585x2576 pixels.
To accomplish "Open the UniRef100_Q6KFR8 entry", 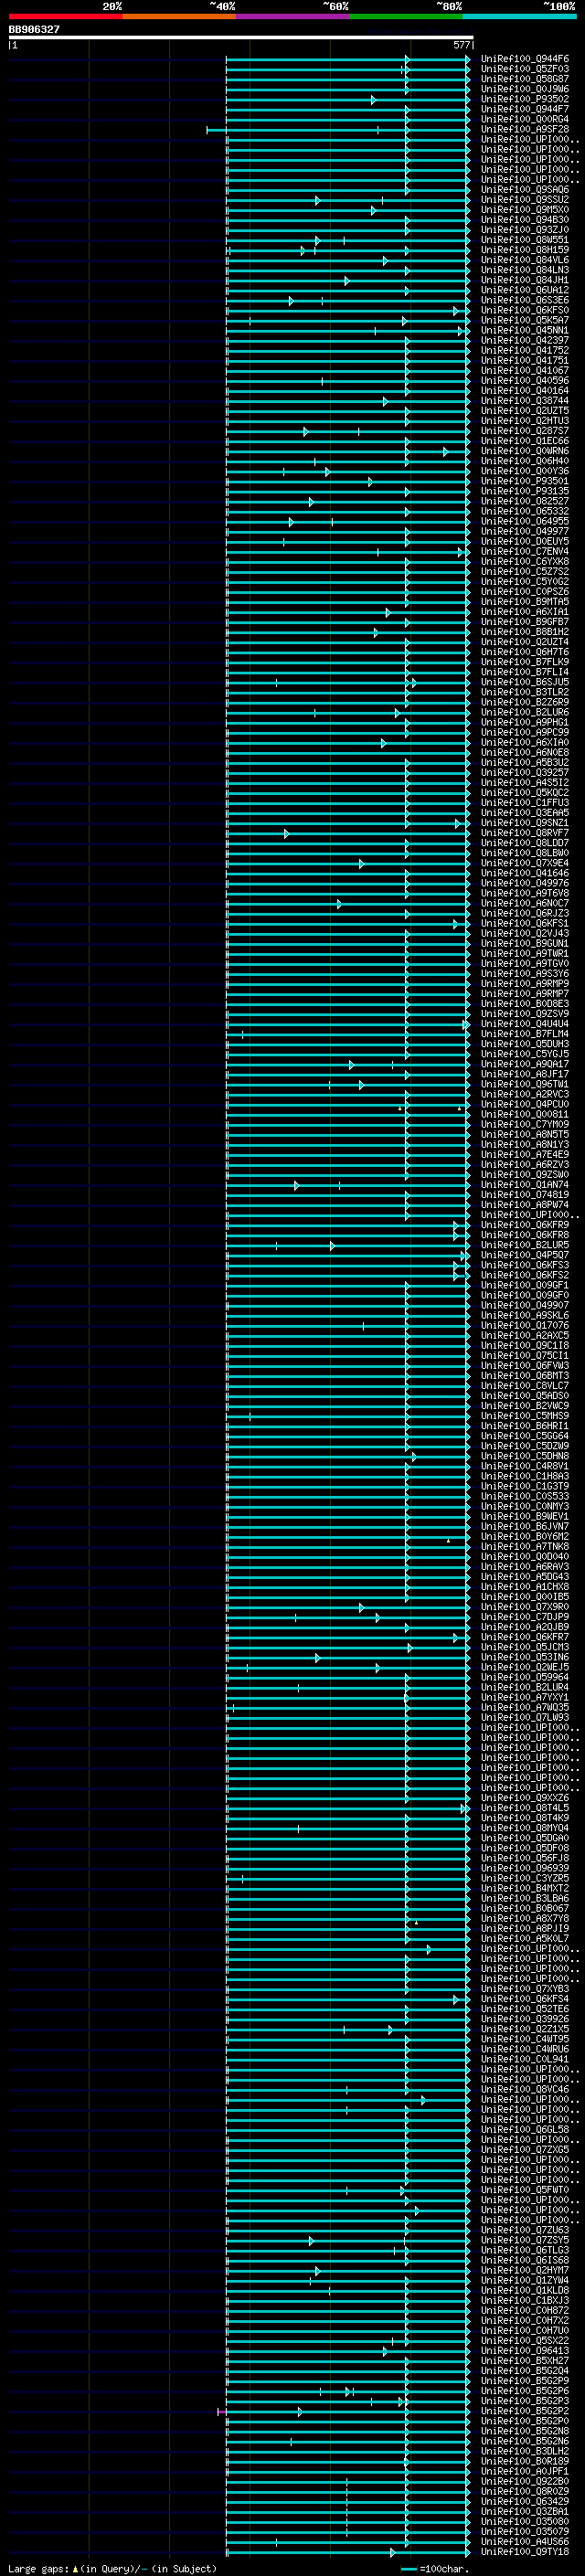I will pos(525,1235).
